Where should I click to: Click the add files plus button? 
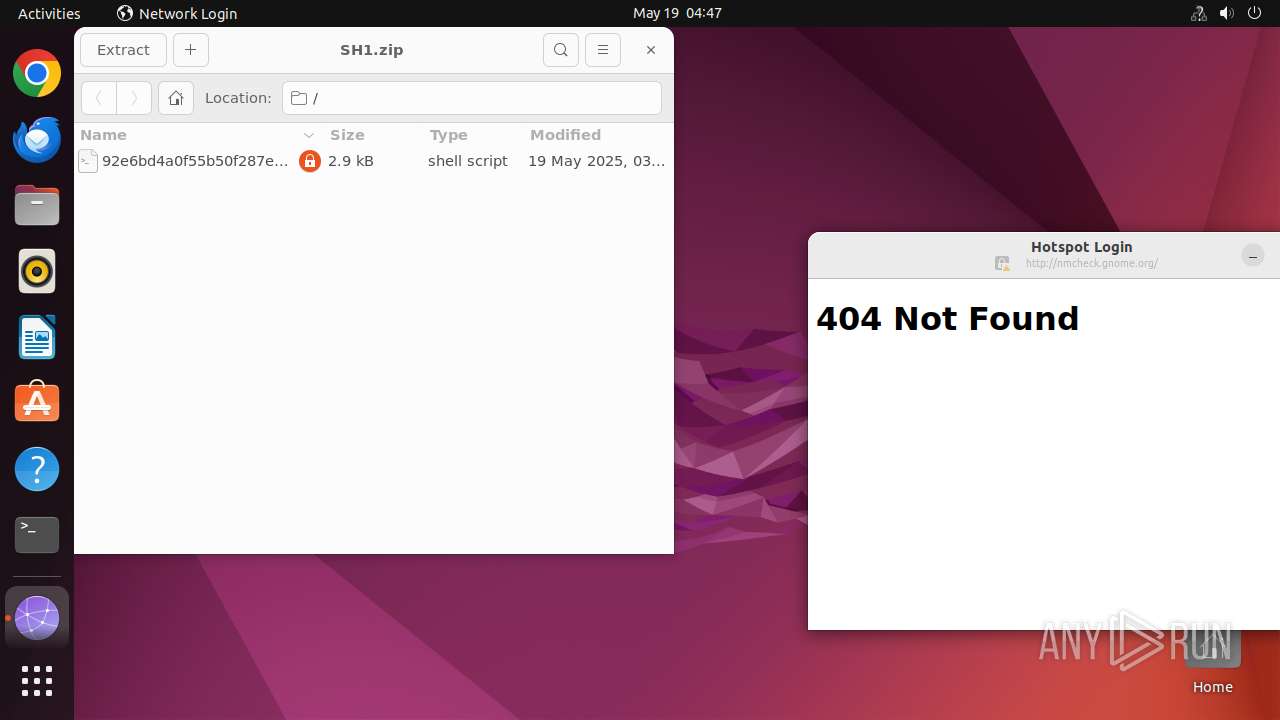click(190, 50)
